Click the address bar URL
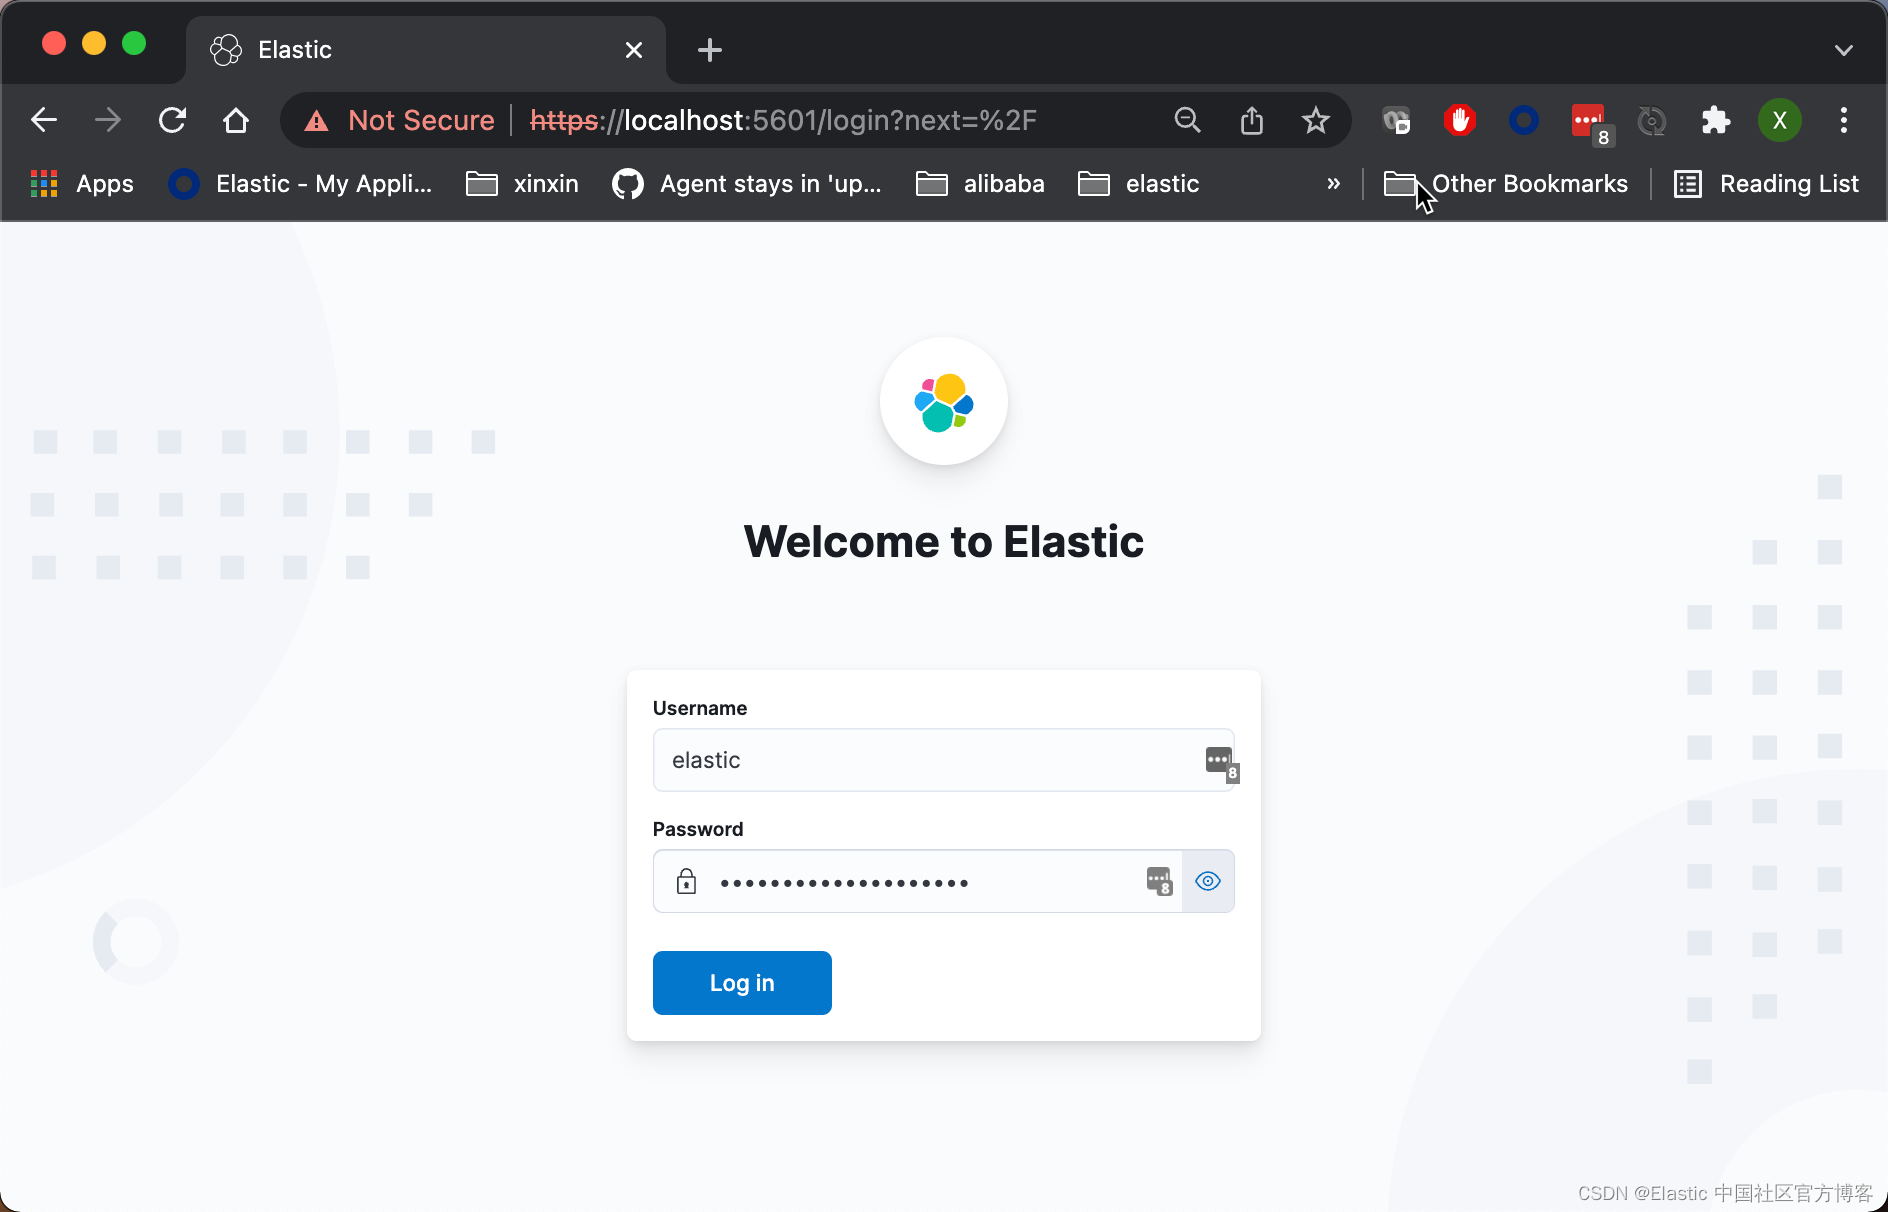This screenshot has width=1888, height=1212. tap(783, 121)
